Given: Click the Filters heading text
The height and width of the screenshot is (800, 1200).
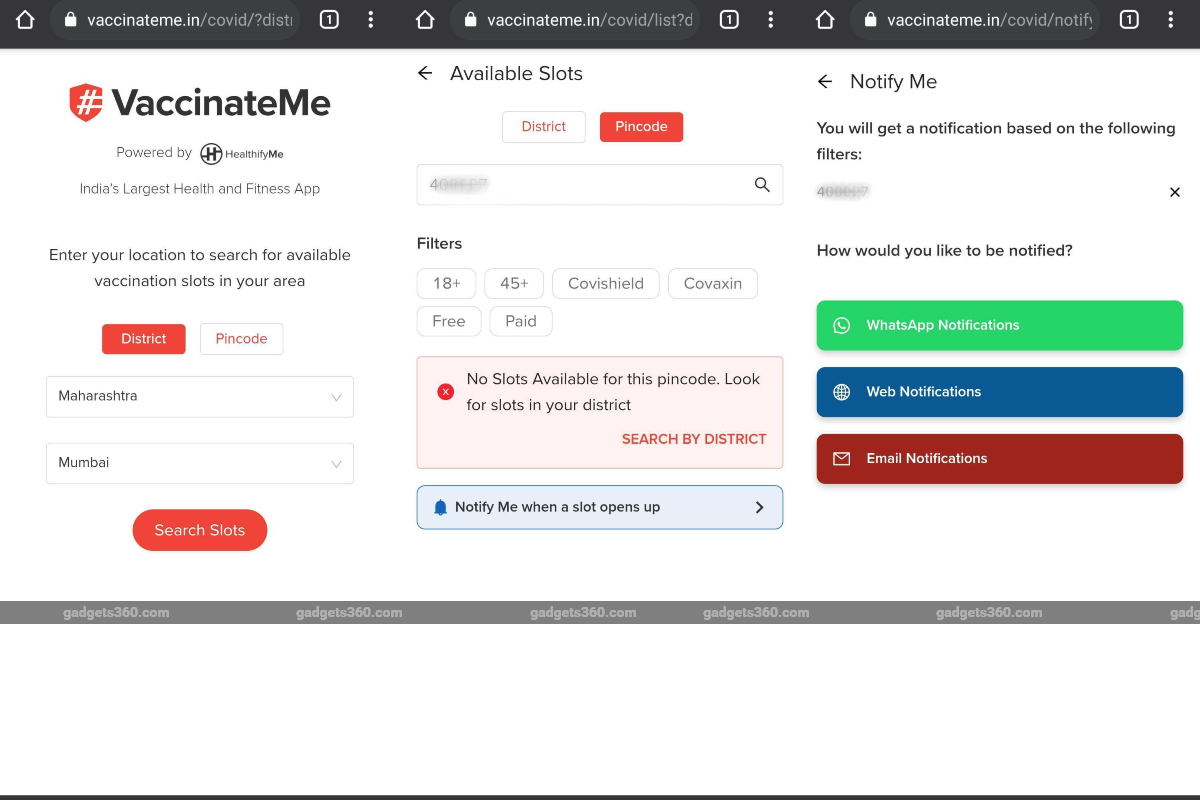Looking at the screenshot, I should pos(440,244).
